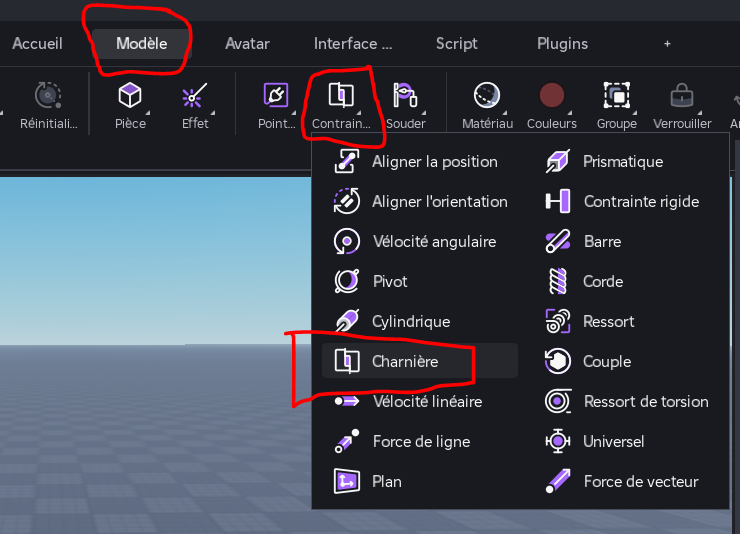Click the Réinitialiser reset icon
The image size is (740, 534).
47,96
